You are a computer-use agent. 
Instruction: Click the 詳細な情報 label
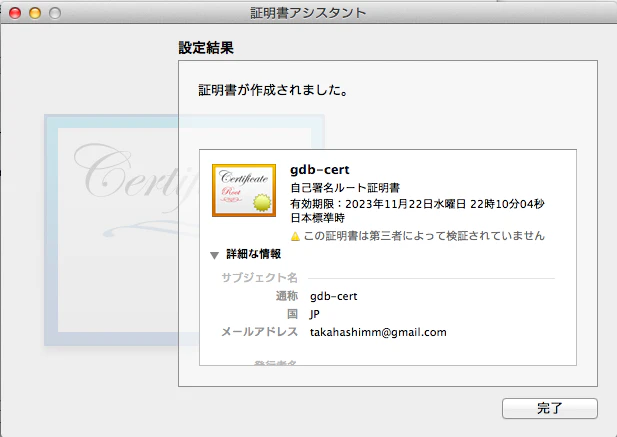point(253,254)
